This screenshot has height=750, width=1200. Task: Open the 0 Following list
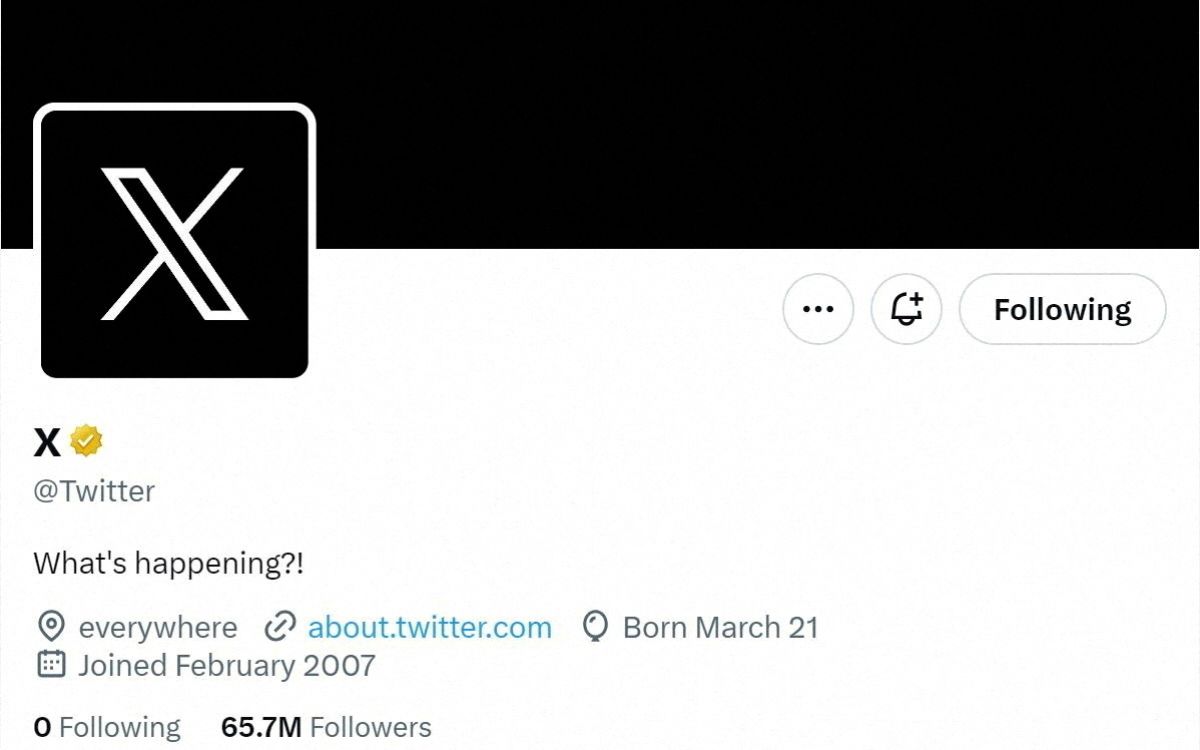tap(106, 727)
